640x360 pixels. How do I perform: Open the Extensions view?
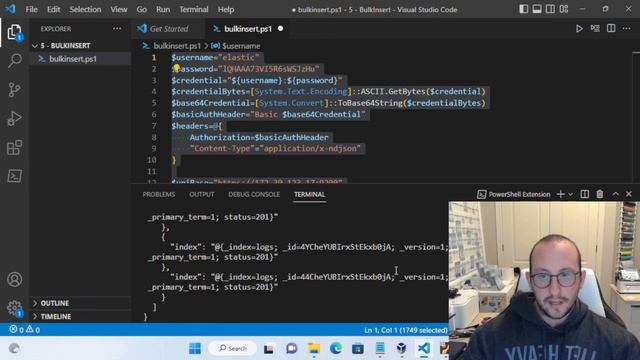pyautogui.click(x=14, y=147)
